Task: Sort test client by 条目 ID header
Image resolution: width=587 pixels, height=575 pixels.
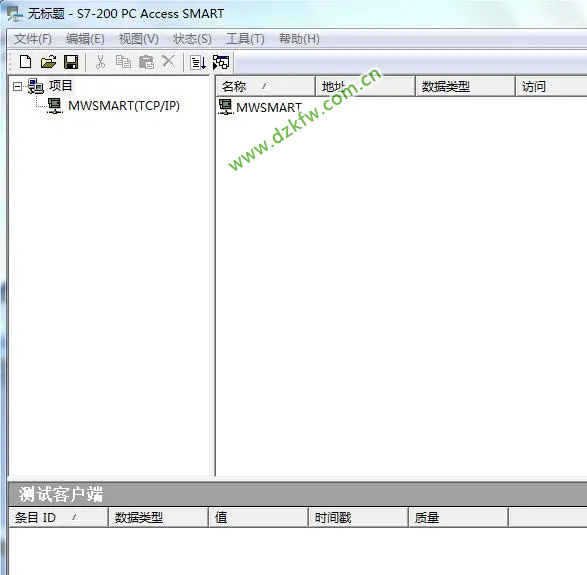Action: tap(58, 517)
